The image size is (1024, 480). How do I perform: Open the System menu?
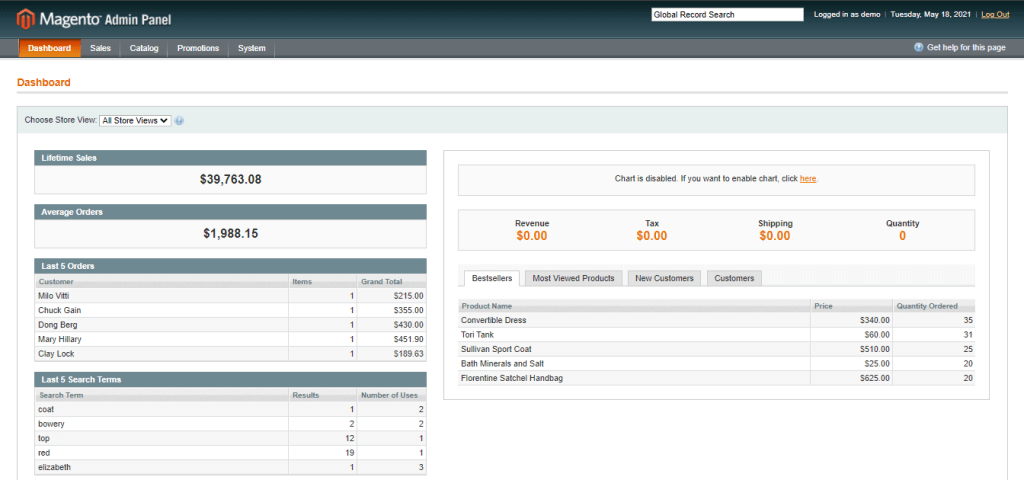coord(251,48)
